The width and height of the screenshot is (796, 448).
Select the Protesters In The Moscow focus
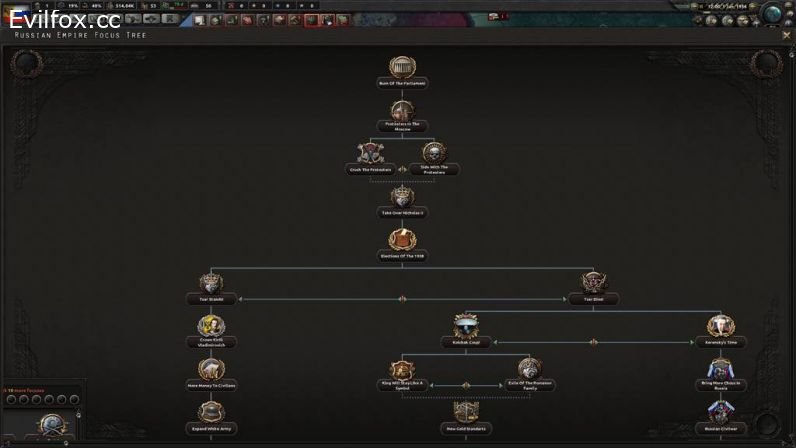[x=402, y=111]
